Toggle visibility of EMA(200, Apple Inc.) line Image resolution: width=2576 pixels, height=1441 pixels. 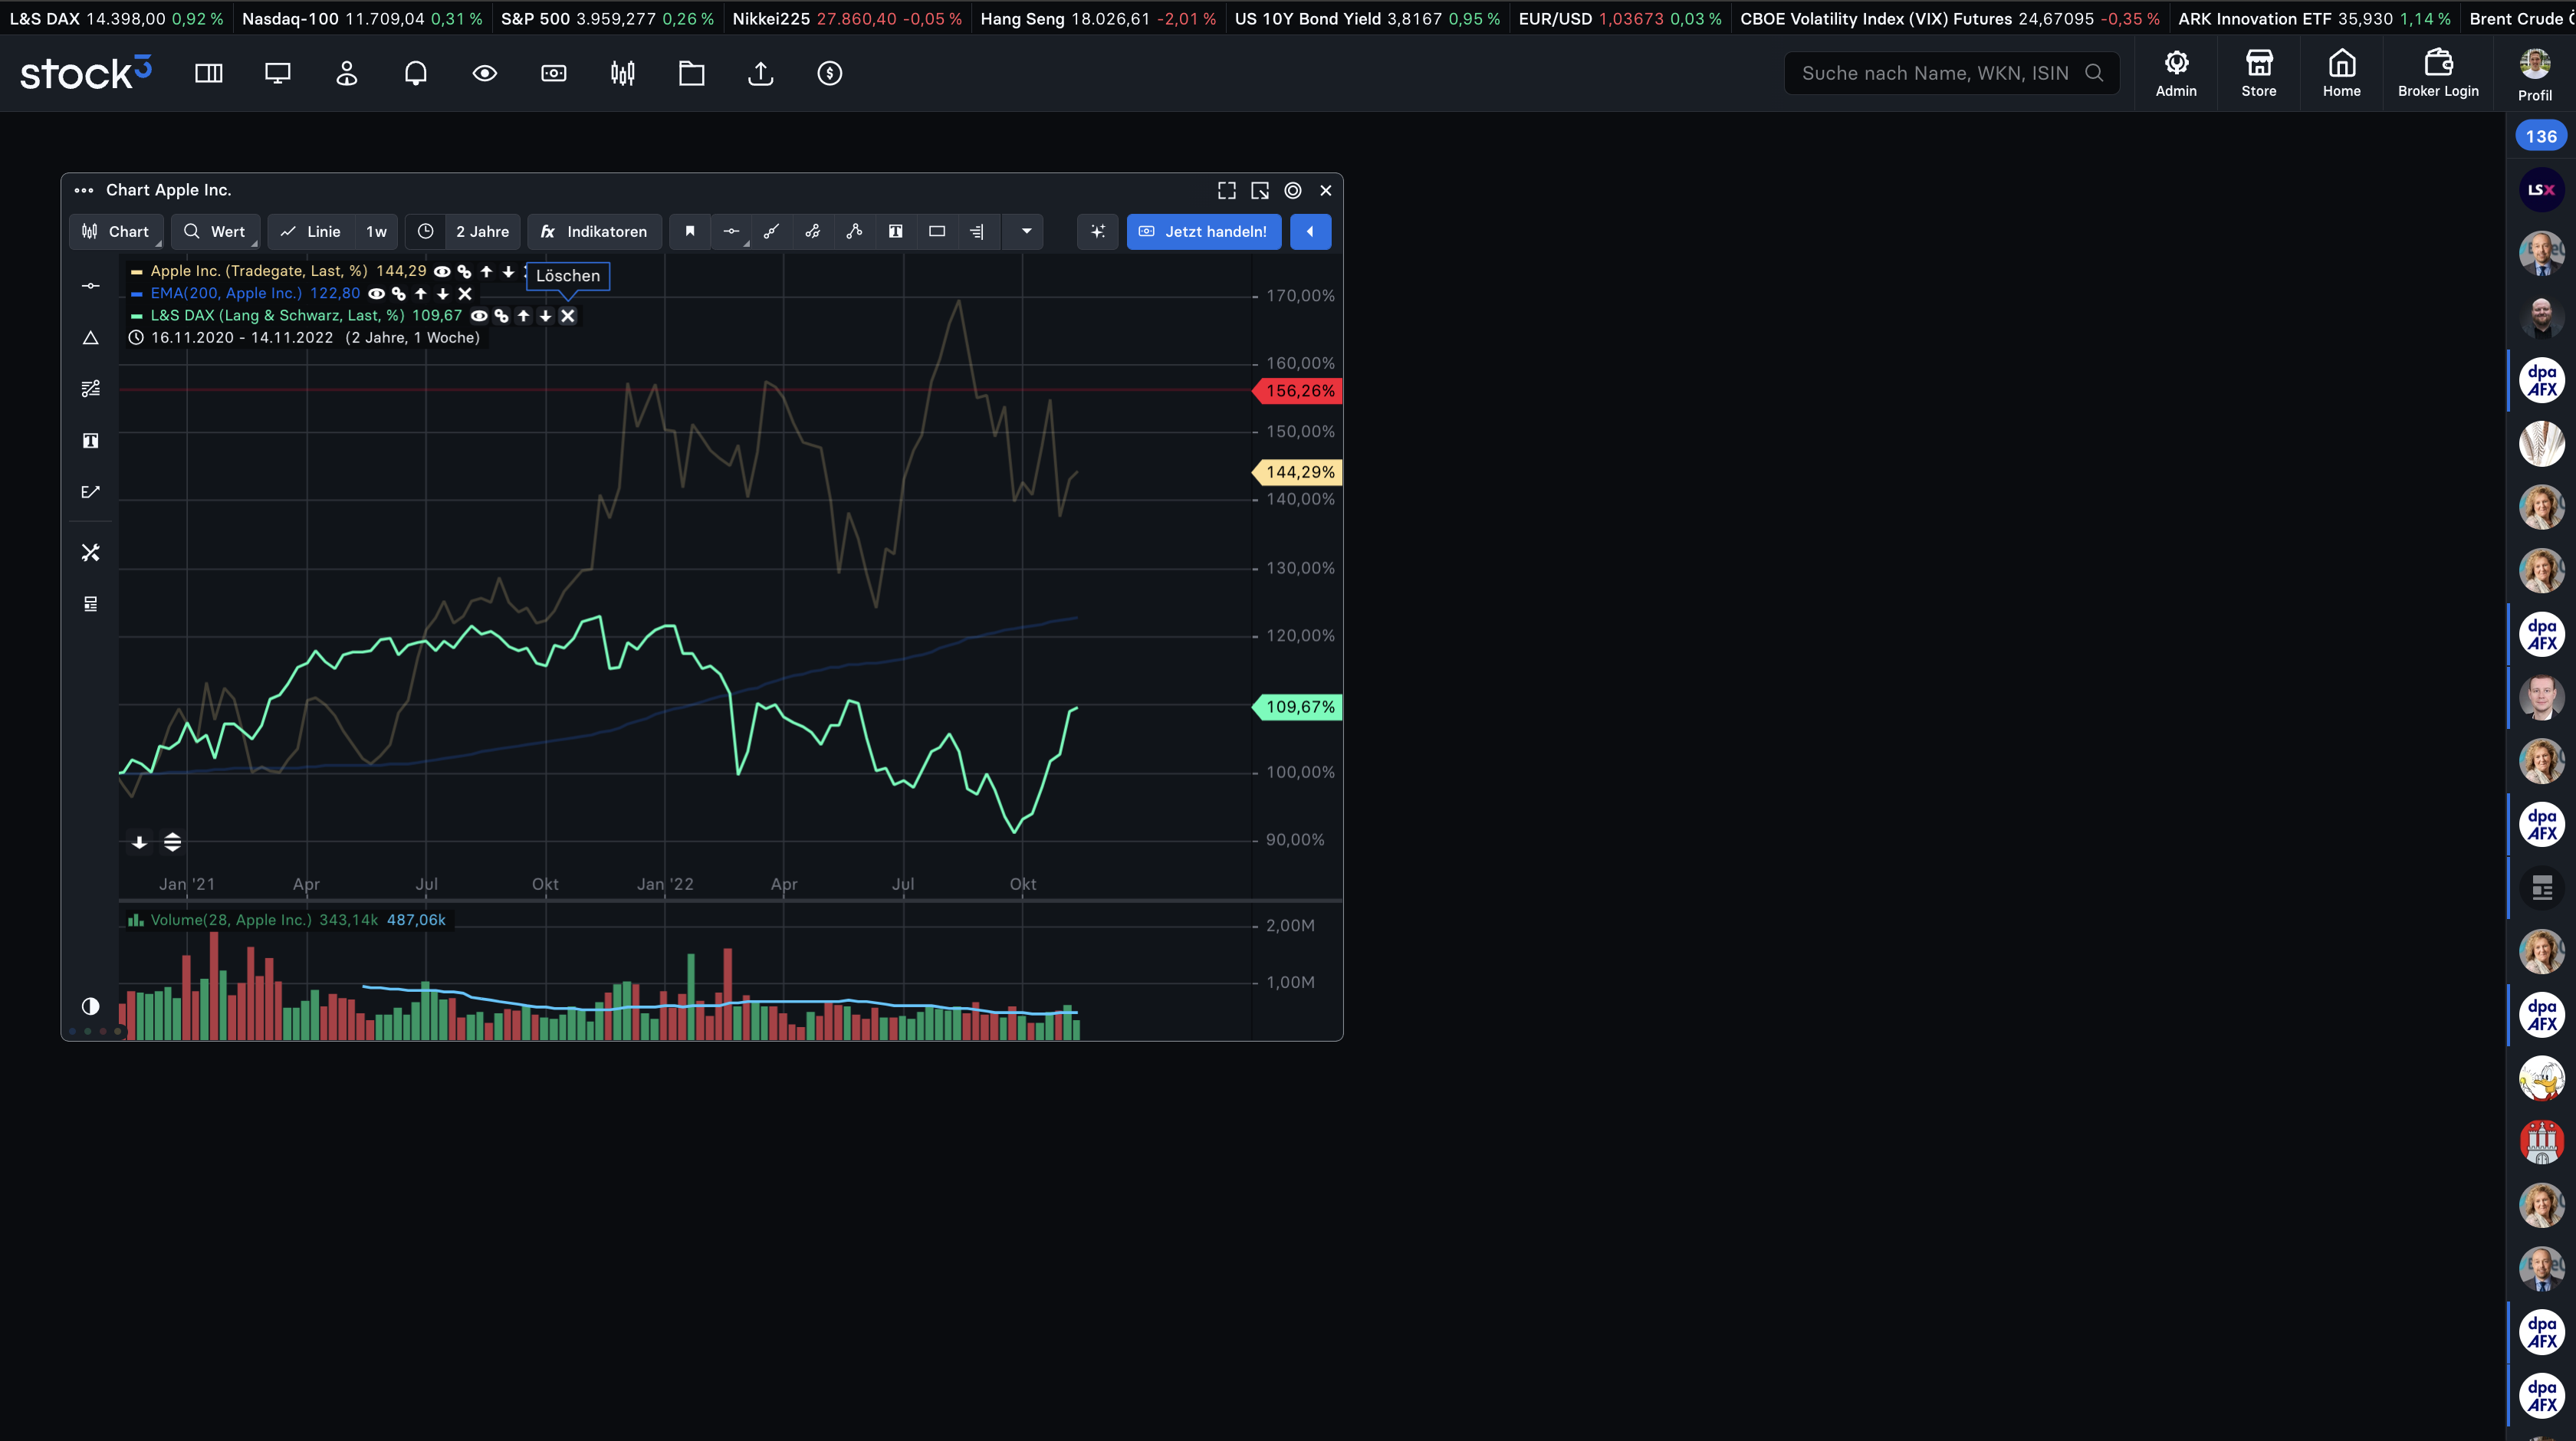click(376, 293)
